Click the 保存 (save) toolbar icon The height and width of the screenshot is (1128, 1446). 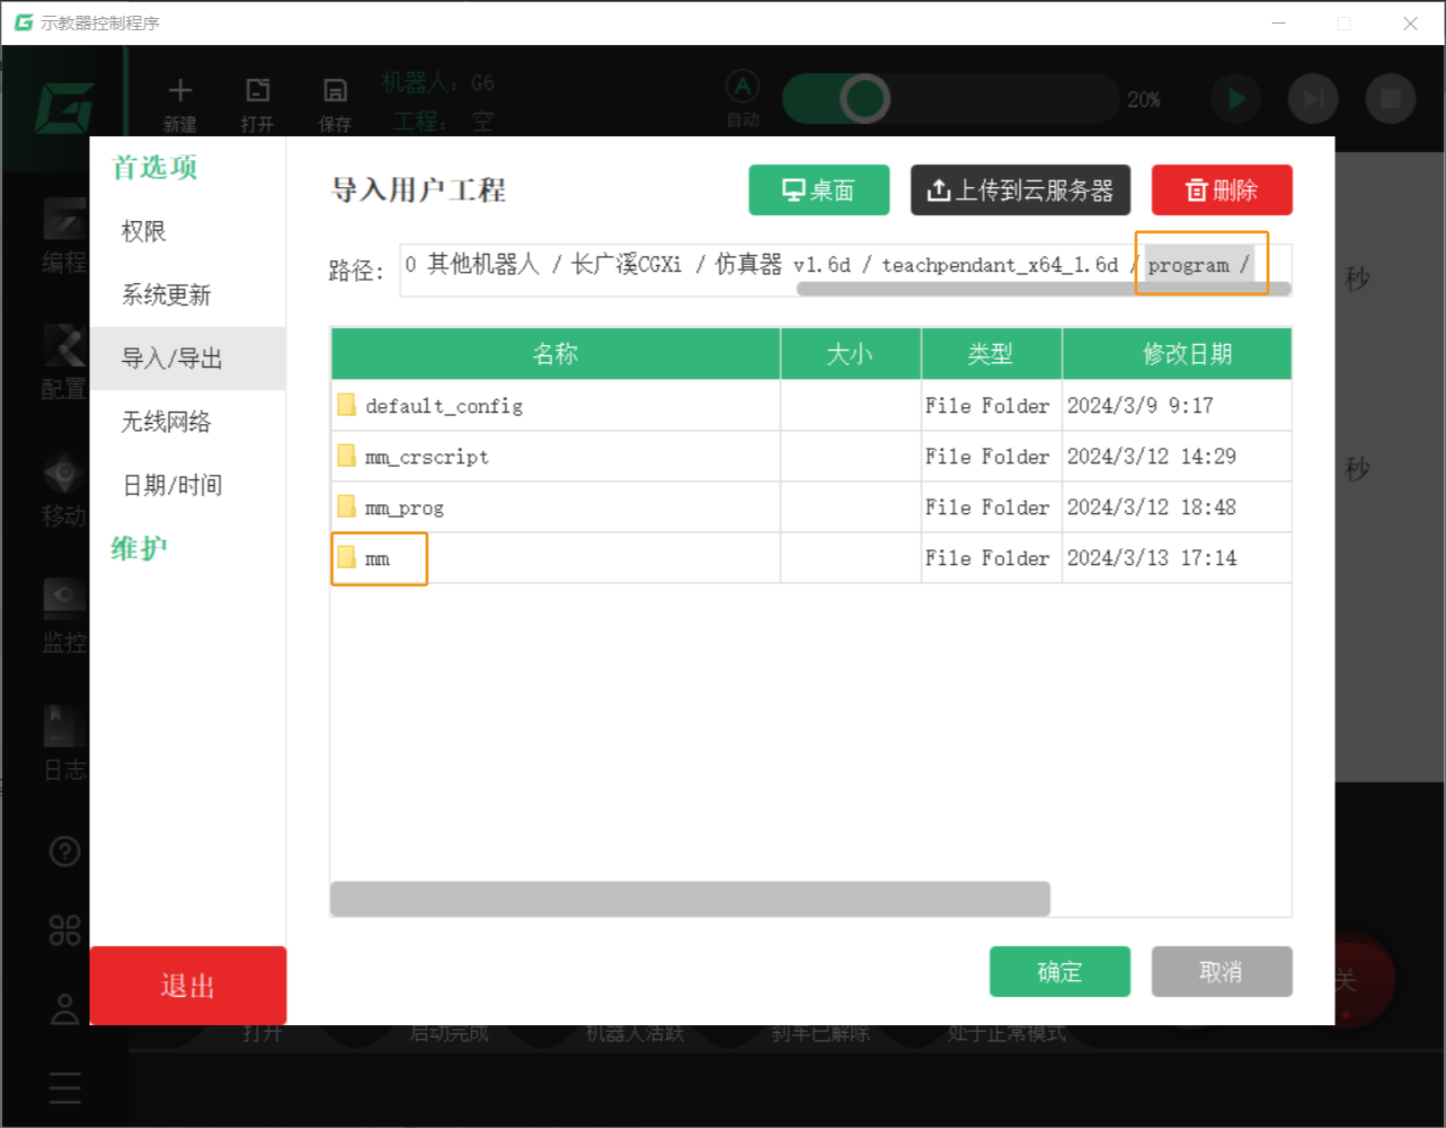point(335,92)
